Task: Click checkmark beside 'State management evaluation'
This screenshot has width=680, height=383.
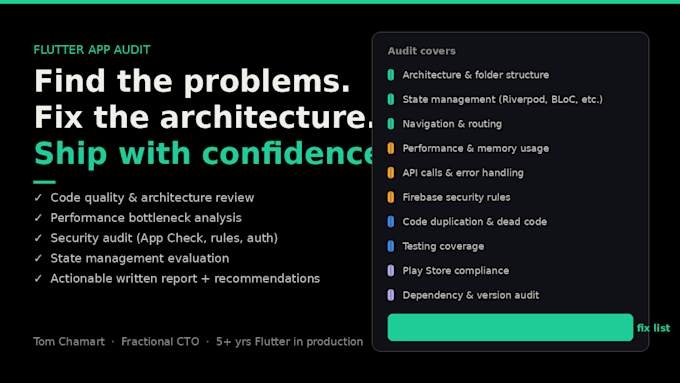Action: point(38,259)
